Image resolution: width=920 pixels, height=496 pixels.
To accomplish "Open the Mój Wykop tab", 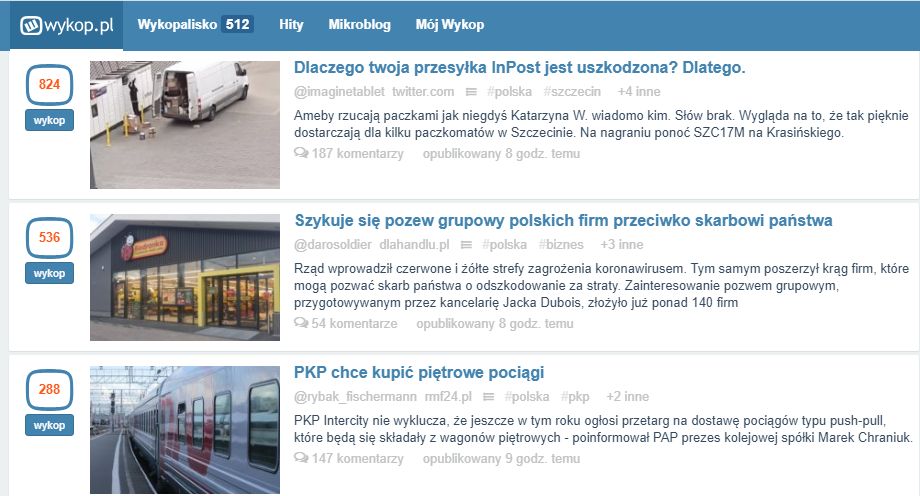I will [449, 25].
